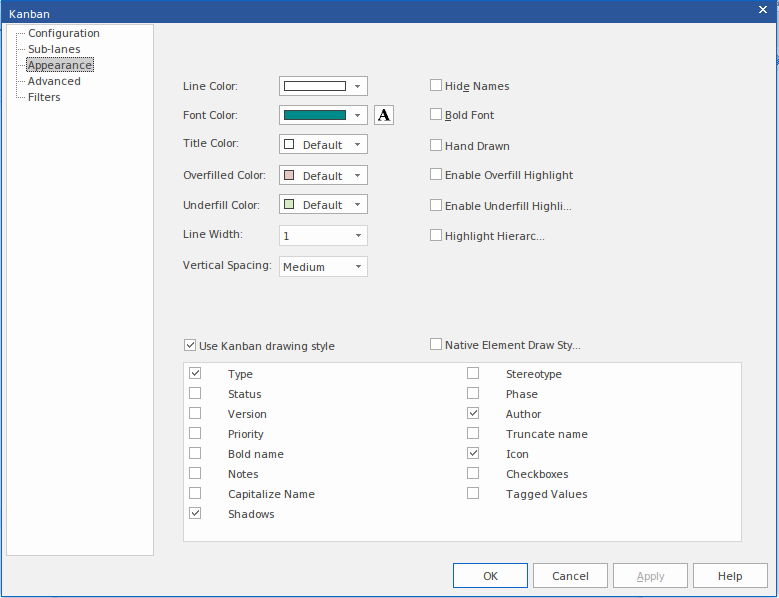
Task: Toggle the Hide Names checkbox
Action: point(436,85)
